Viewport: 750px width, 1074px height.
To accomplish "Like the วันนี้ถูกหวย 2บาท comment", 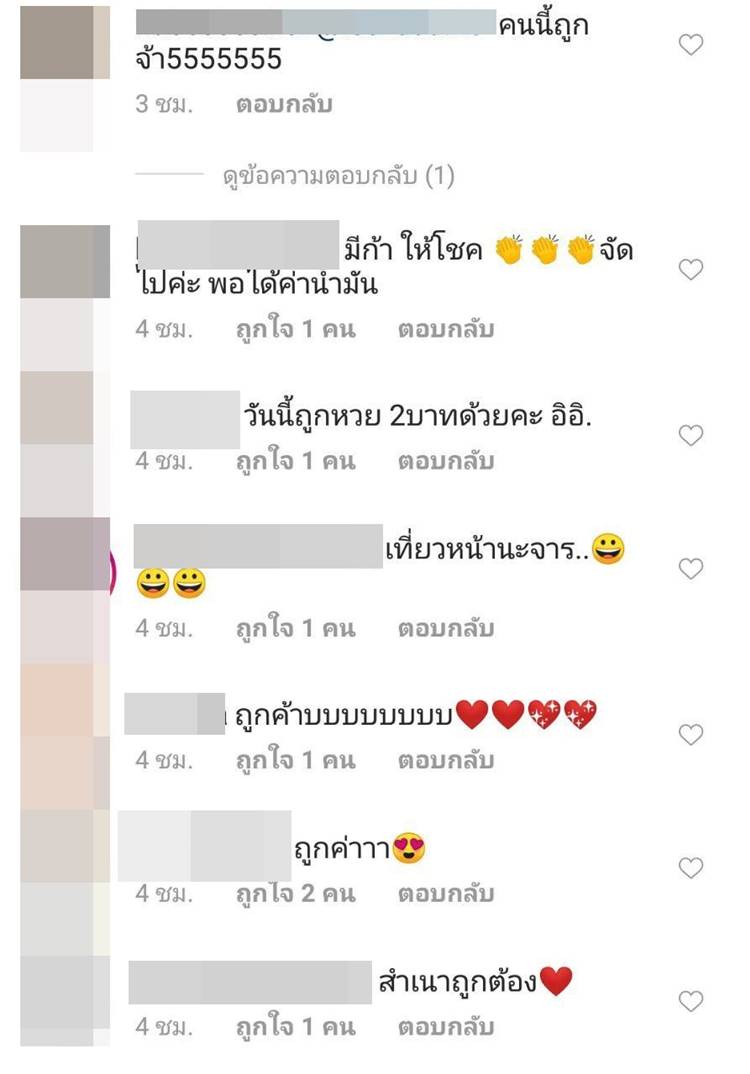I will coord(690,435).
